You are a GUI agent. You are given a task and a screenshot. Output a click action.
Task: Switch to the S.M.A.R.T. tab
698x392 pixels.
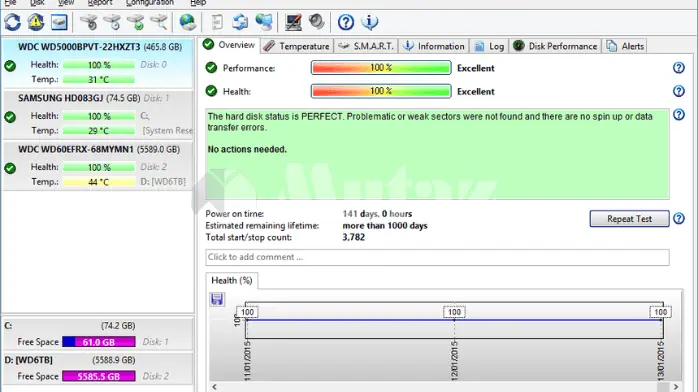click(366, 46)
